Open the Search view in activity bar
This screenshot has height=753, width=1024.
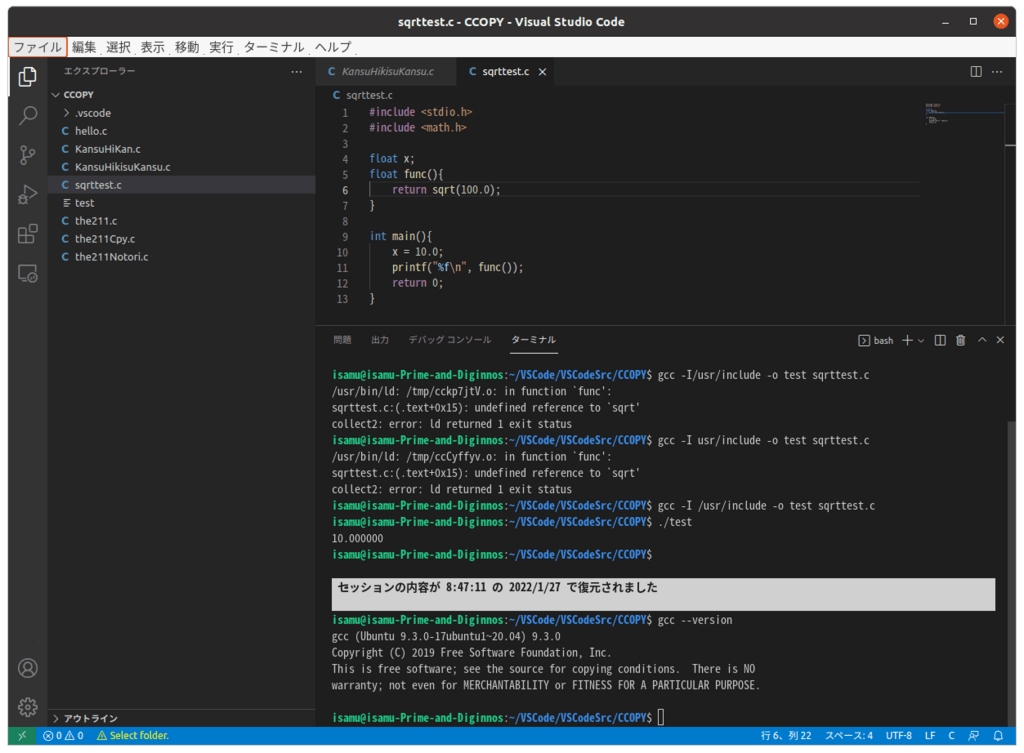pyautogui.click(x=27, y=116)
